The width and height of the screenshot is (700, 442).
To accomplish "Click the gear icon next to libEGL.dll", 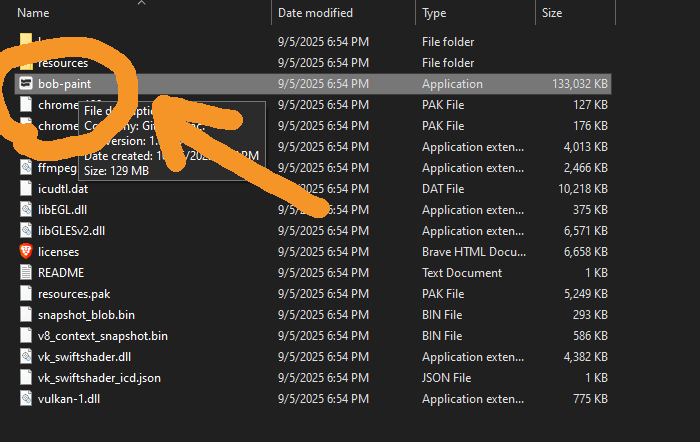I will point(26,209).
